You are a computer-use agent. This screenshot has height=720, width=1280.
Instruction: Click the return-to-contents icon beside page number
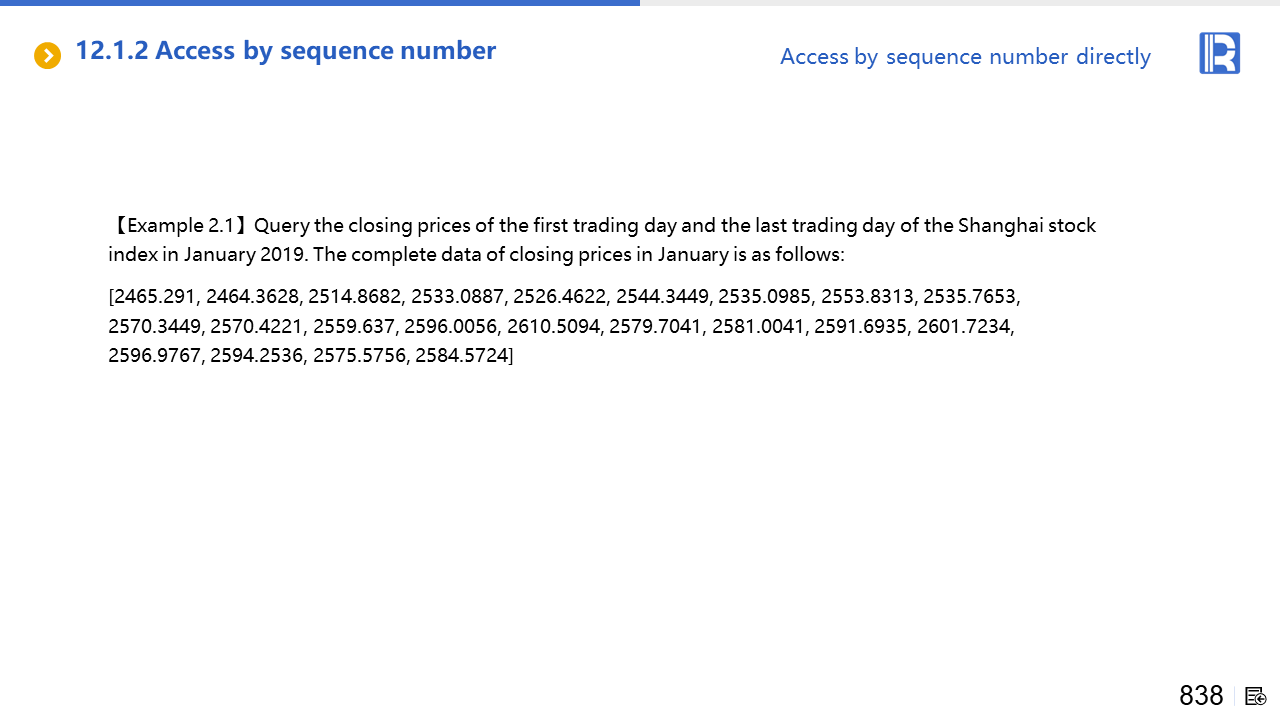[1256, 696]
